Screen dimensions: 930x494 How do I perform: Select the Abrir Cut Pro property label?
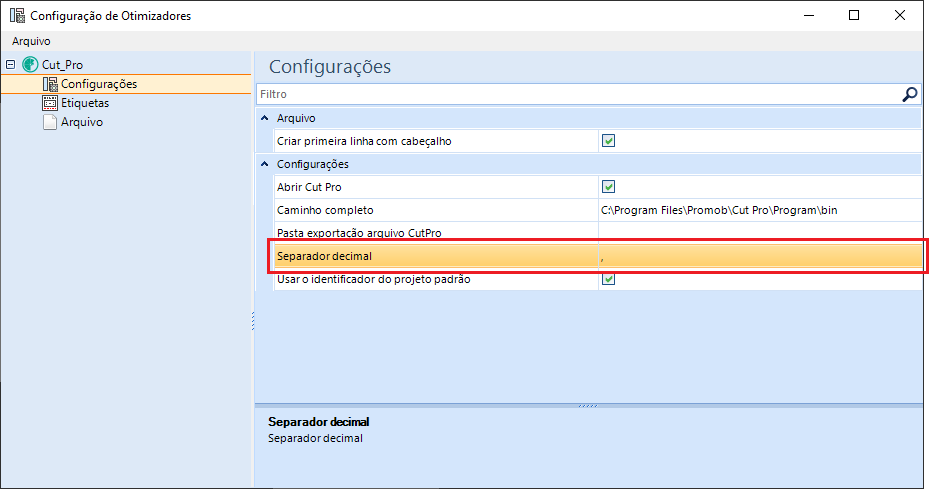[309, 187]
